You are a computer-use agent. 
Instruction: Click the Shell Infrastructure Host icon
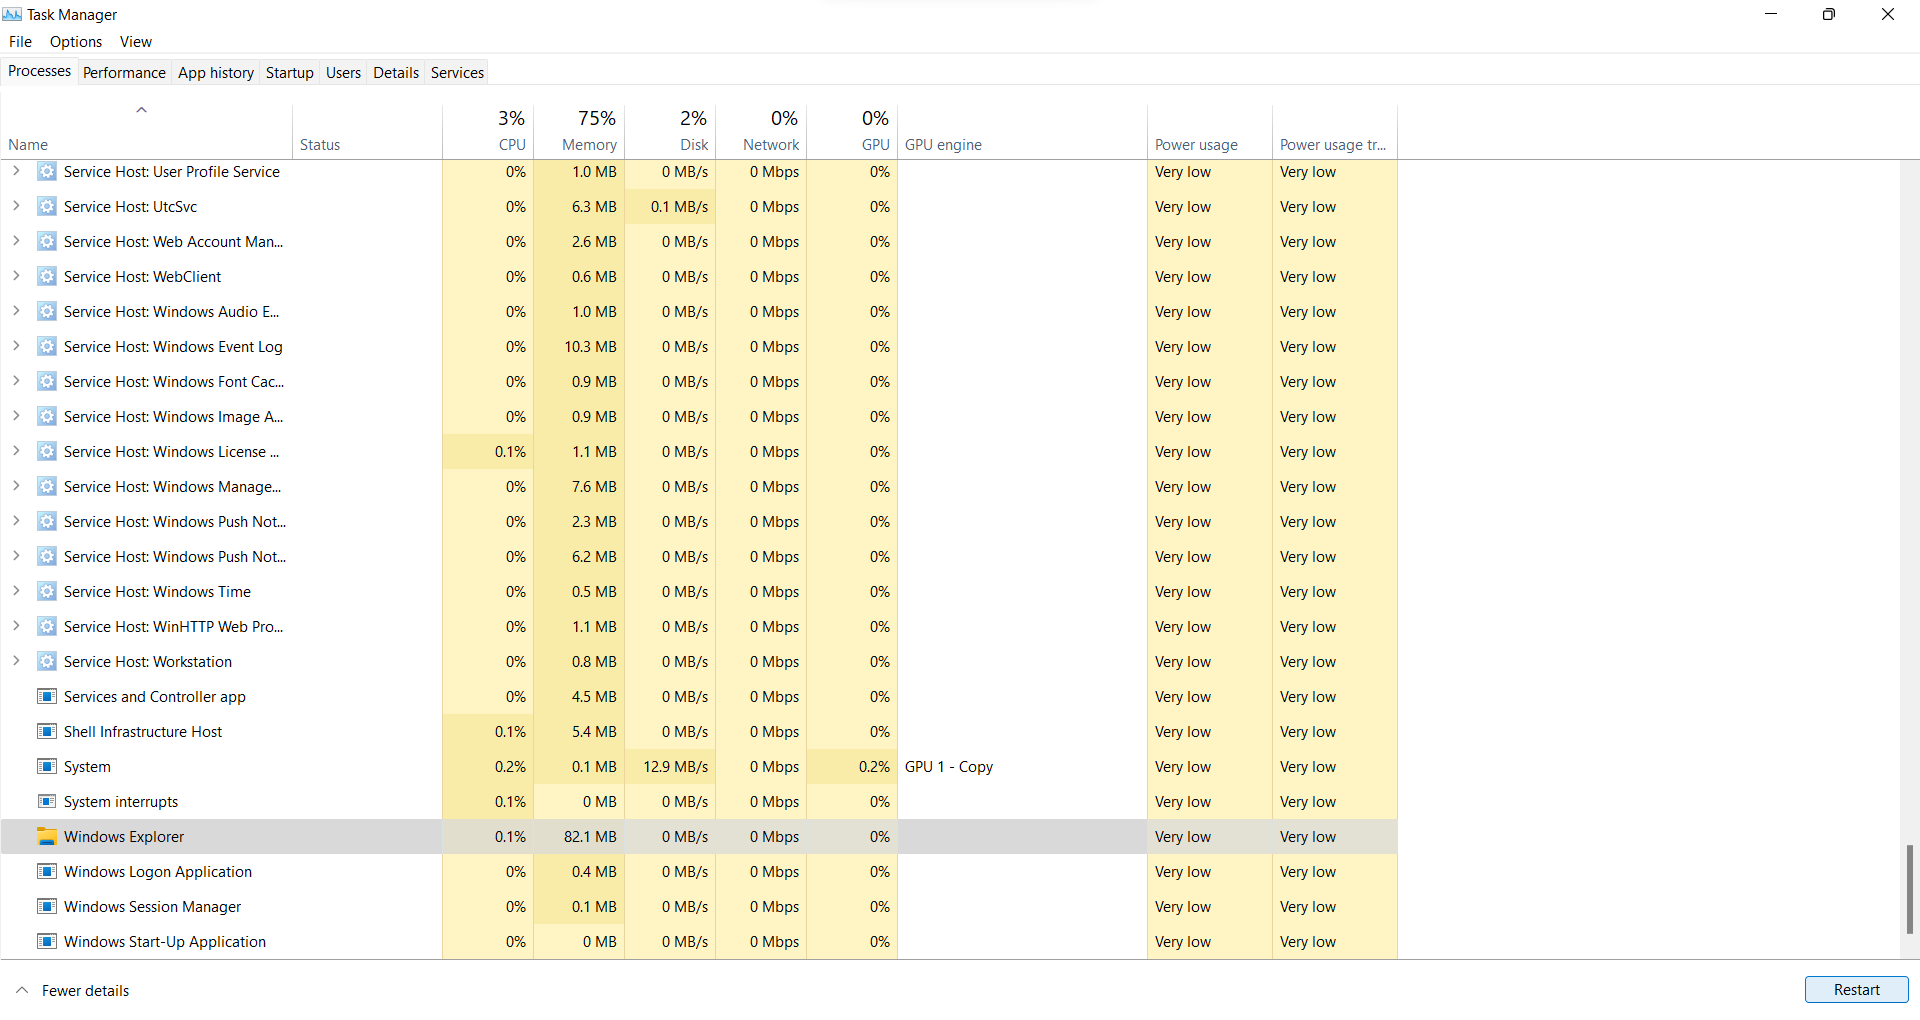(x=46, y=732)
